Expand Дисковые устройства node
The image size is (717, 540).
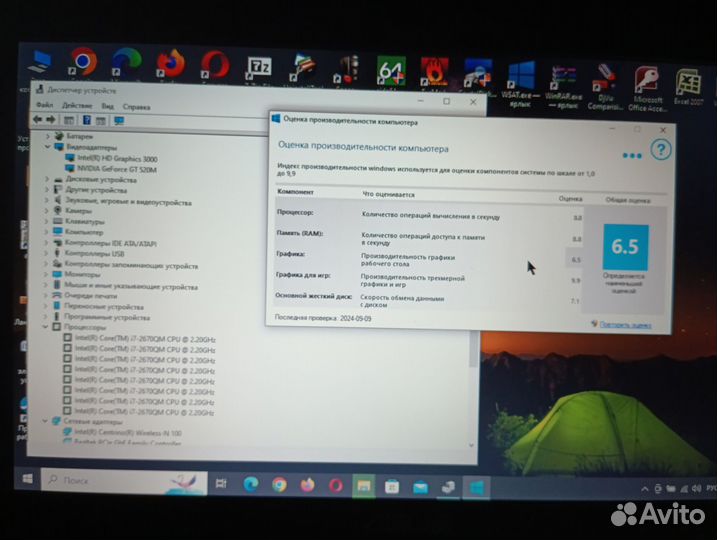47,179
